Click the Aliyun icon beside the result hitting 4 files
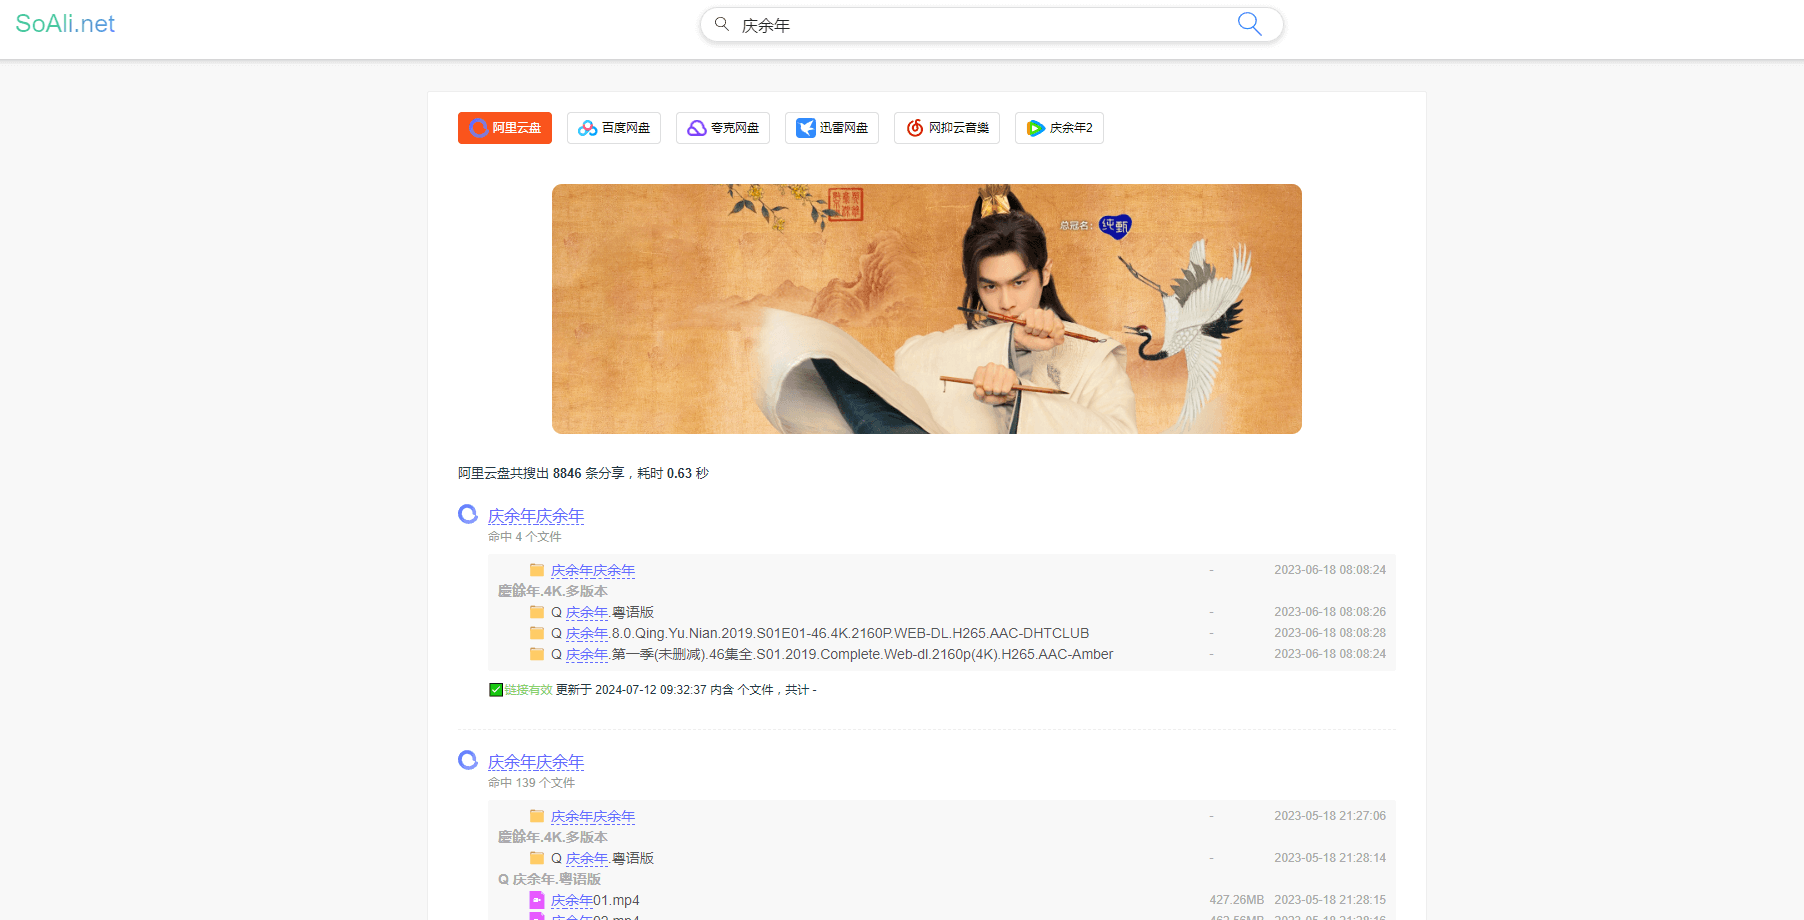The height and width of the screenshot is (920, 1804). click(468, 514)
